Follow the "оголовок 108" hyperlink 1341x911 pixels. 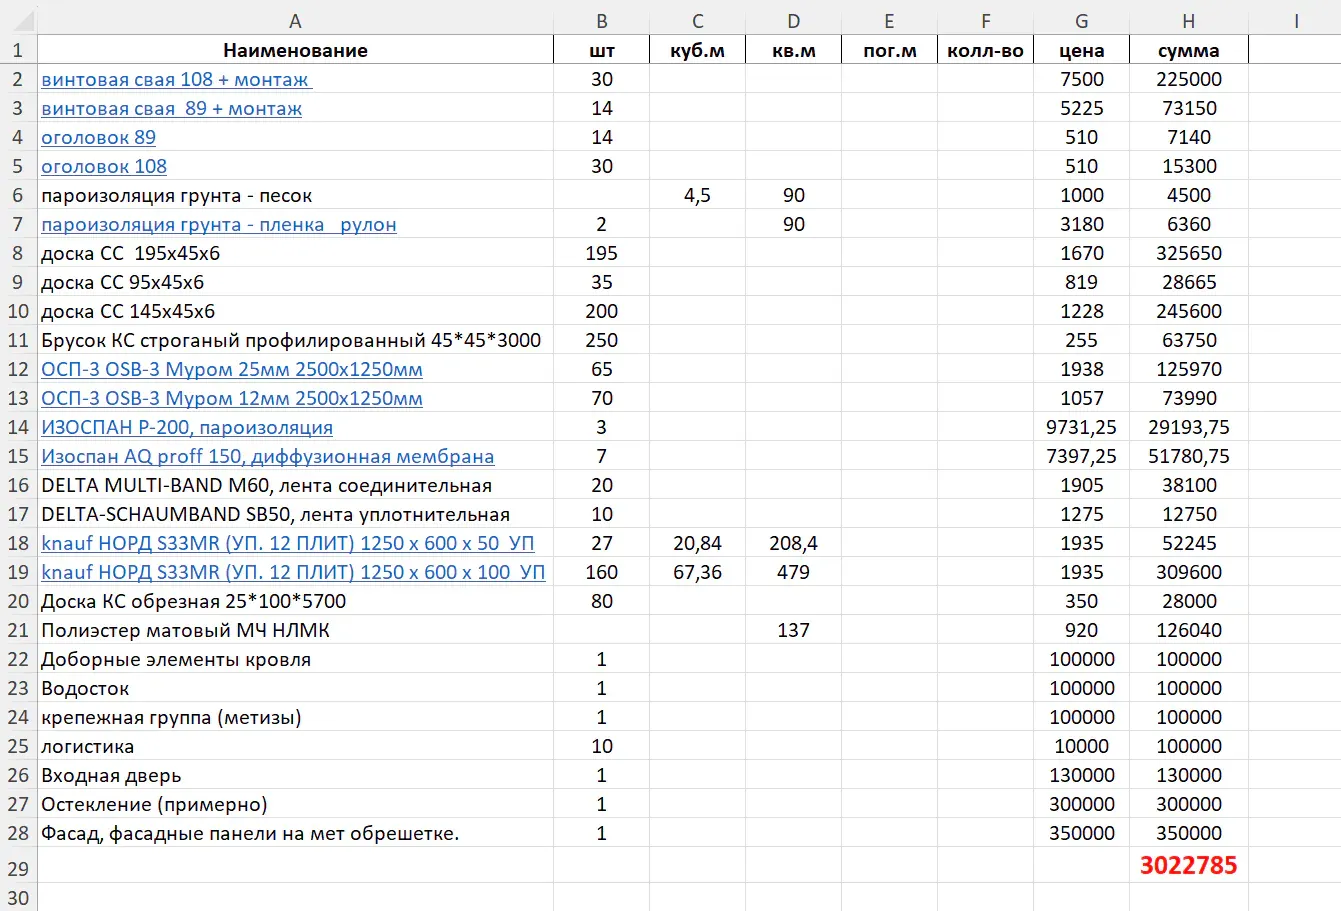click(104, 167)
